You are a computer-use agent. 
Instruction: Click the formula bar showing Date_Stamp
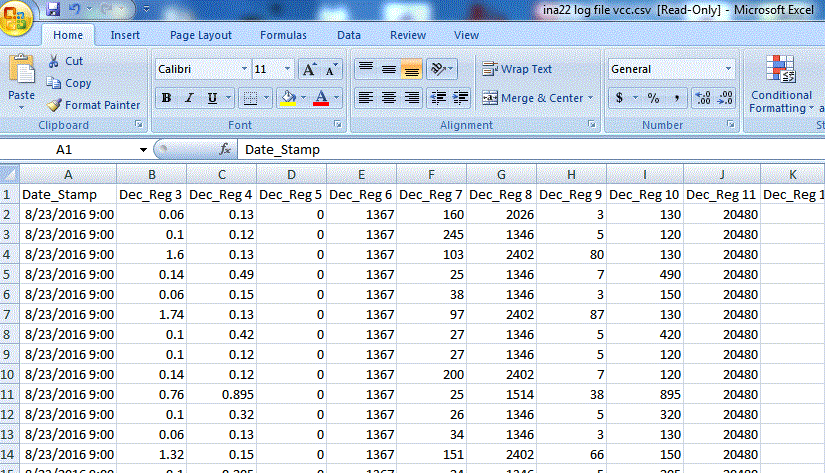[x=531, y=150]
